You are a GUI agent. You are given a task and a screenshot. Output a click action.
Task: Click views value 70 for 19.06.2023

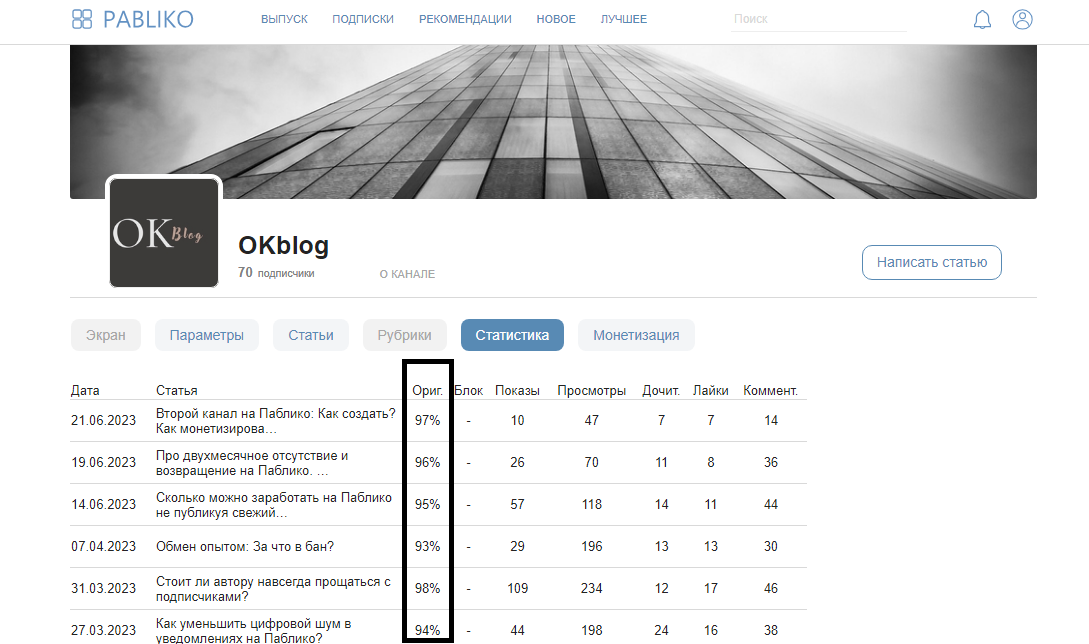[x=592, y=463]
